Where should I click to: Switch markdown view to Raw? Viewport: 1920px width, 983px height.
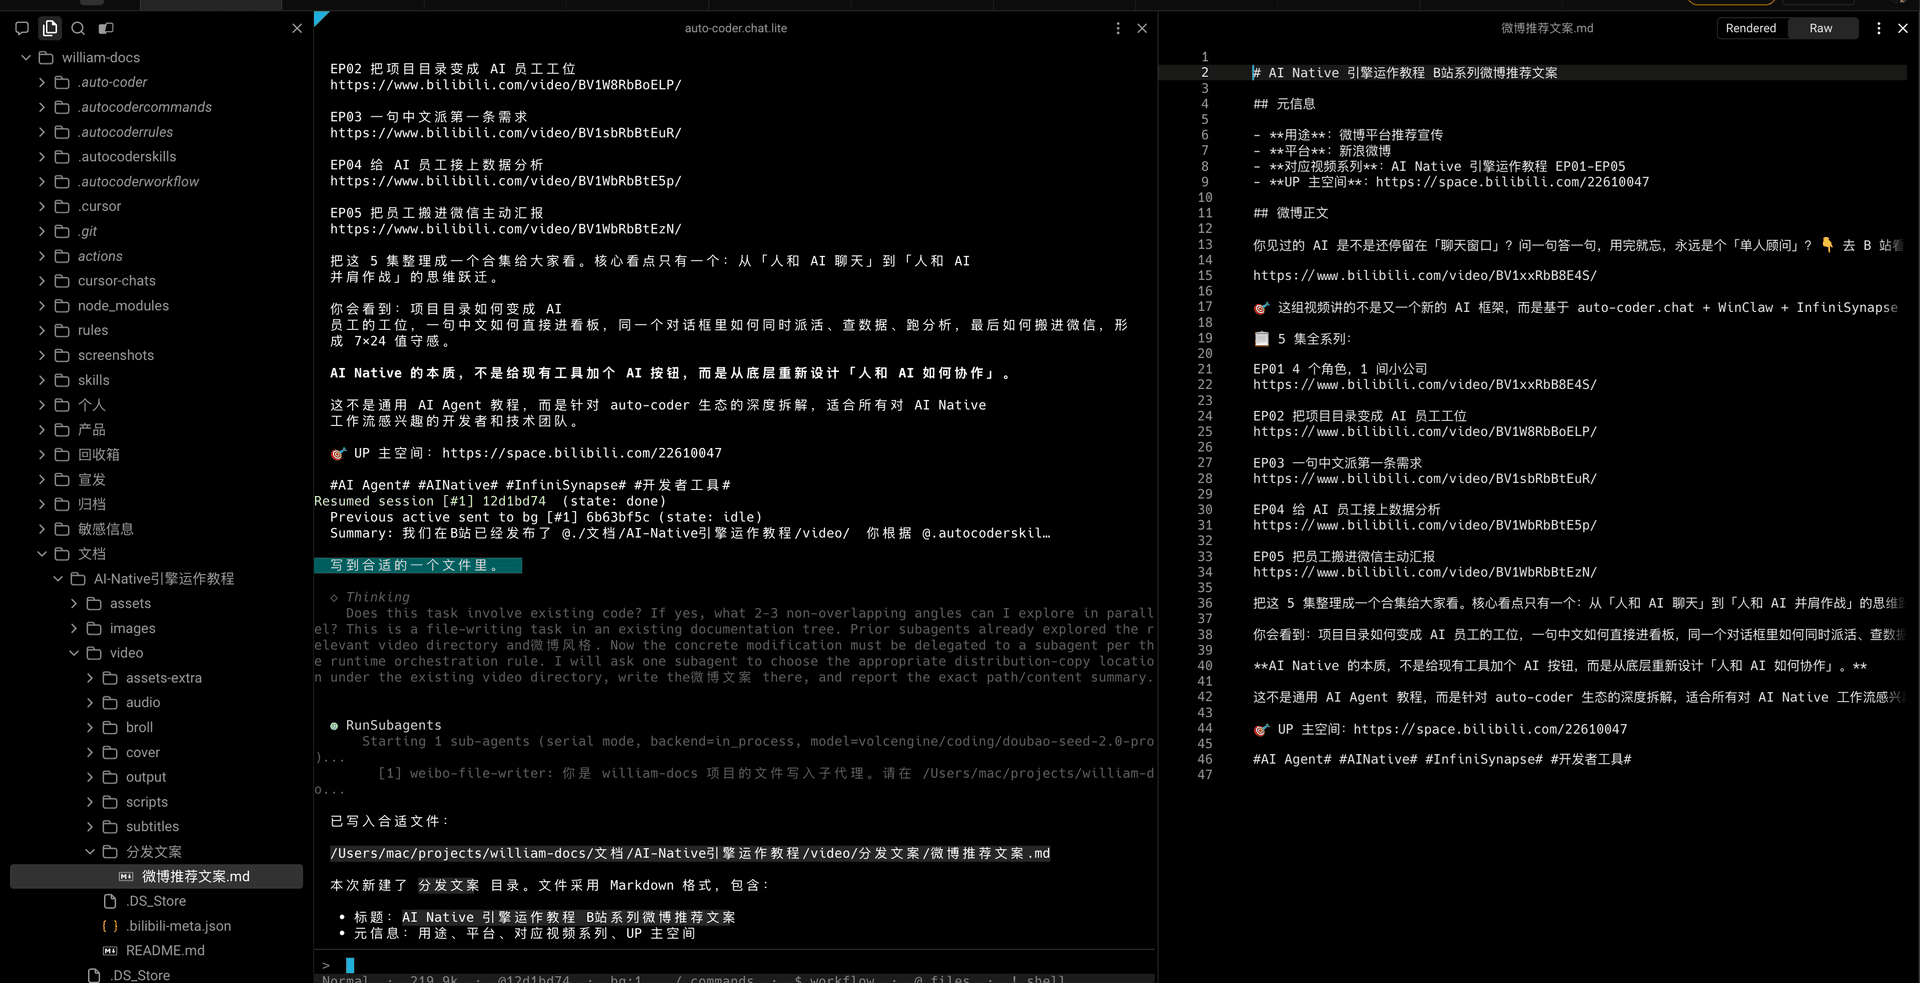coord(1821,28)
